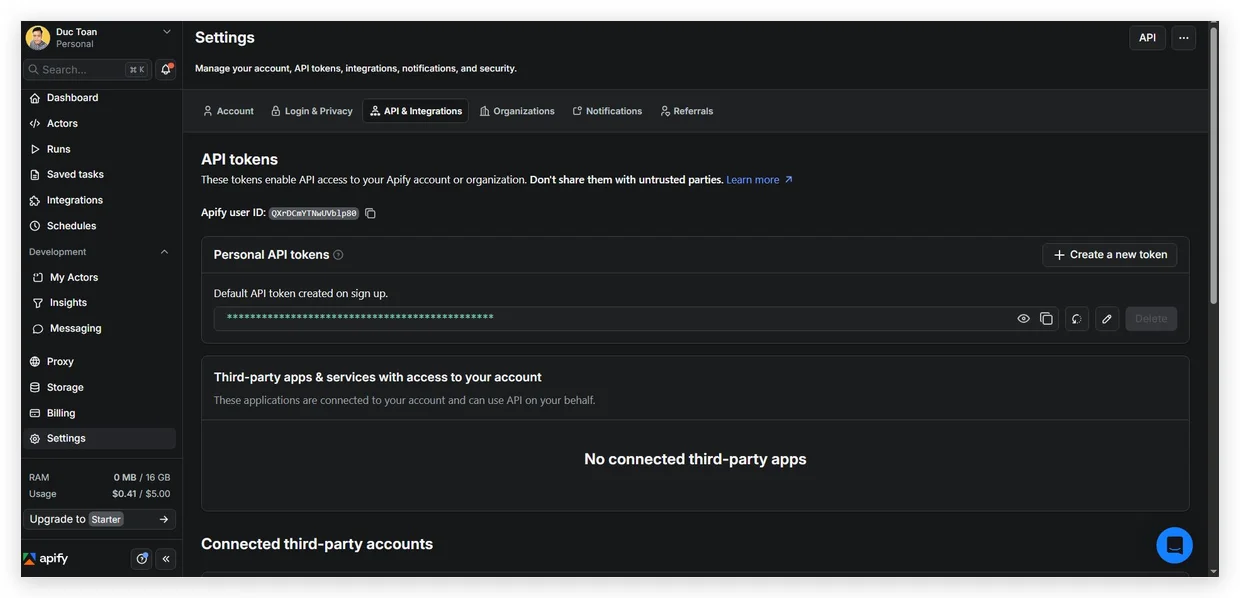
Task: Click the Connected third-party accounts heading
Action: coord(317,544)
